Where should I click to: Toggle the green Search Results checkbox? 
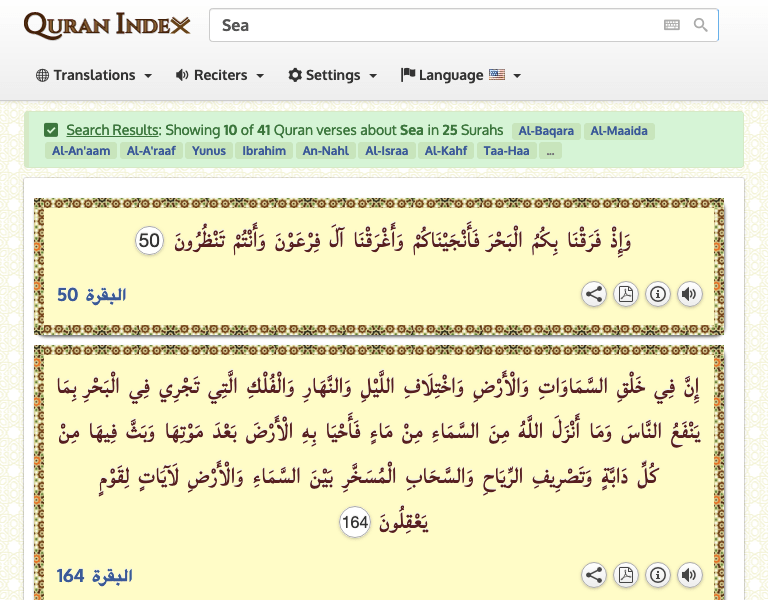pyautogui.click(x=51, y=130)
